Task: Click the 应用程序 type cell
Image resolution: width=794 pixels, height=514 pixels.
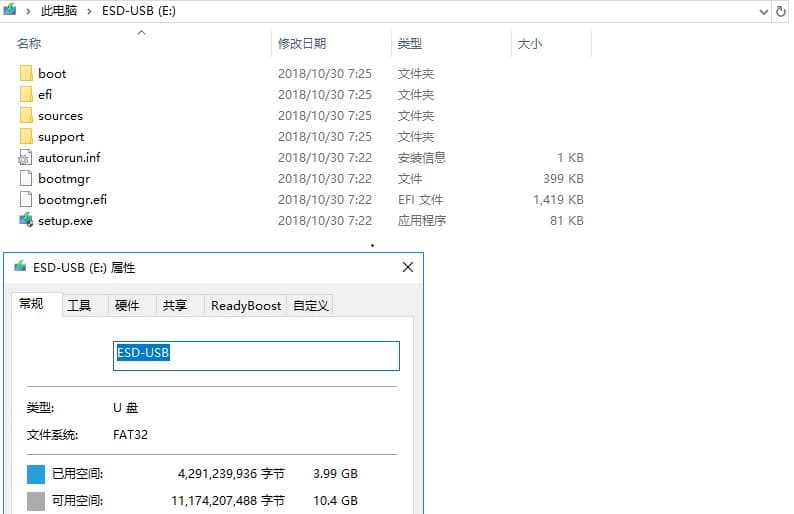Action: tap(422, 220)
